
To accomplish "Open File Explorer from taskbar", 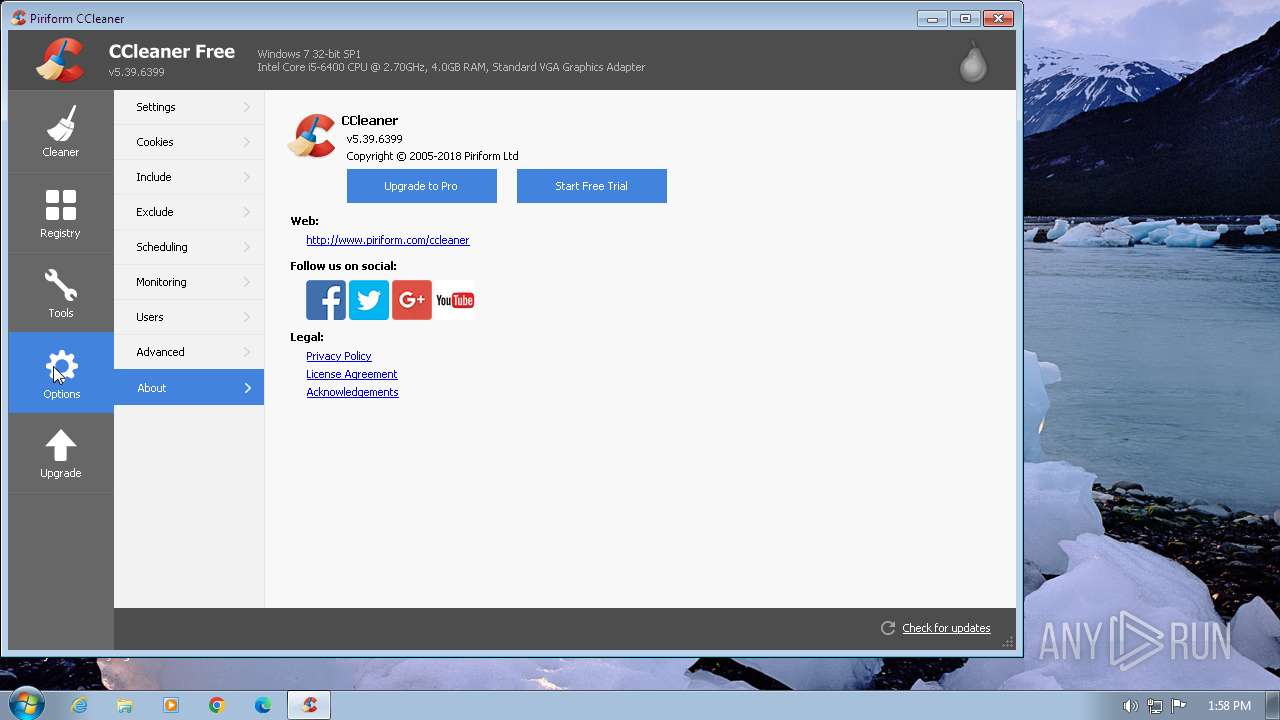I will (125, 705).
